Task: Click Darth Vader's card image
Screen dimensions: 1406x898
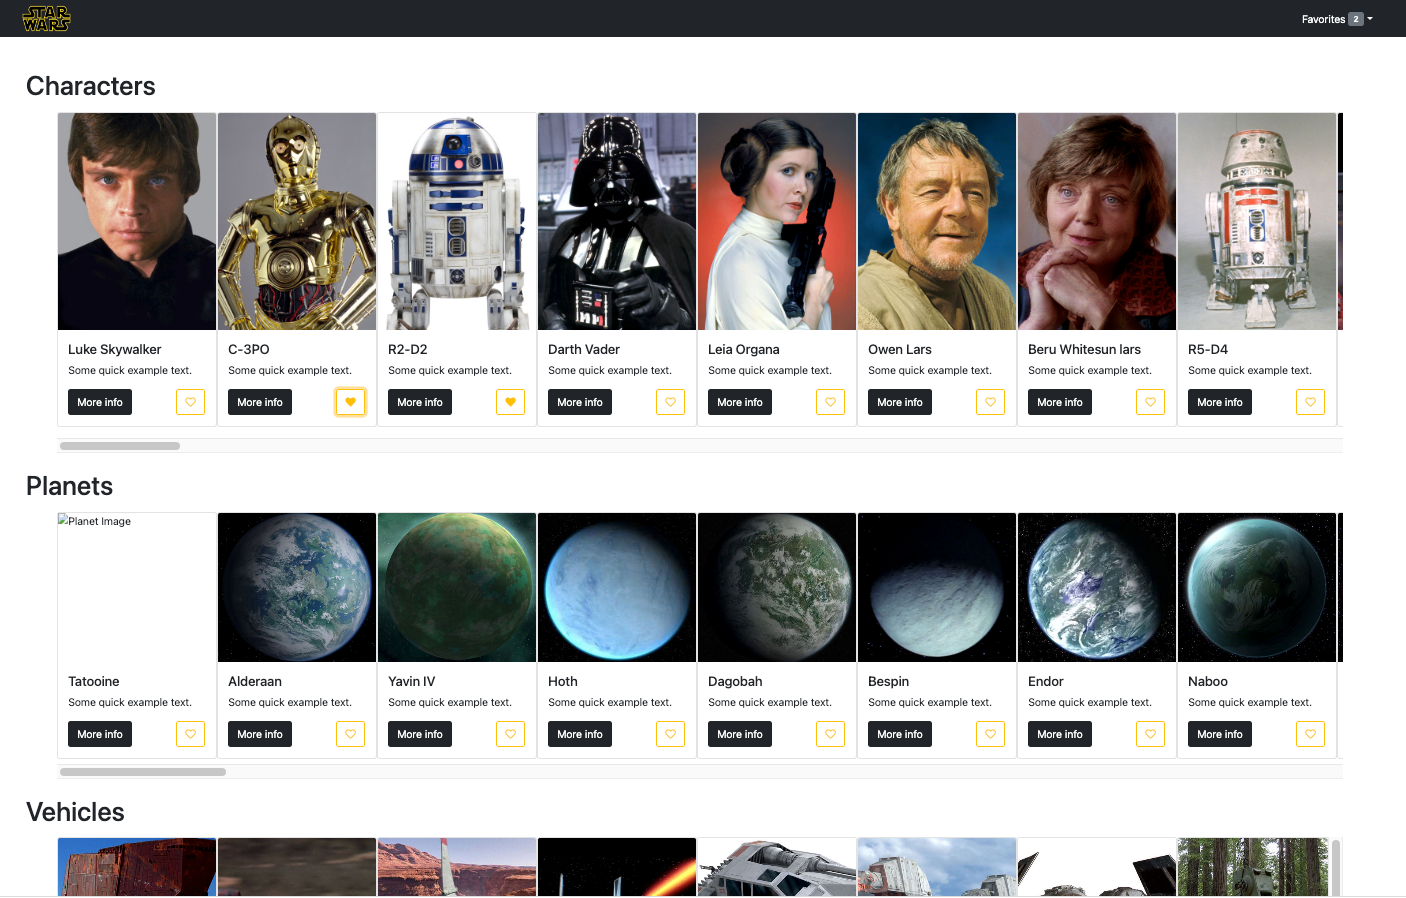Action: [617, 221]
